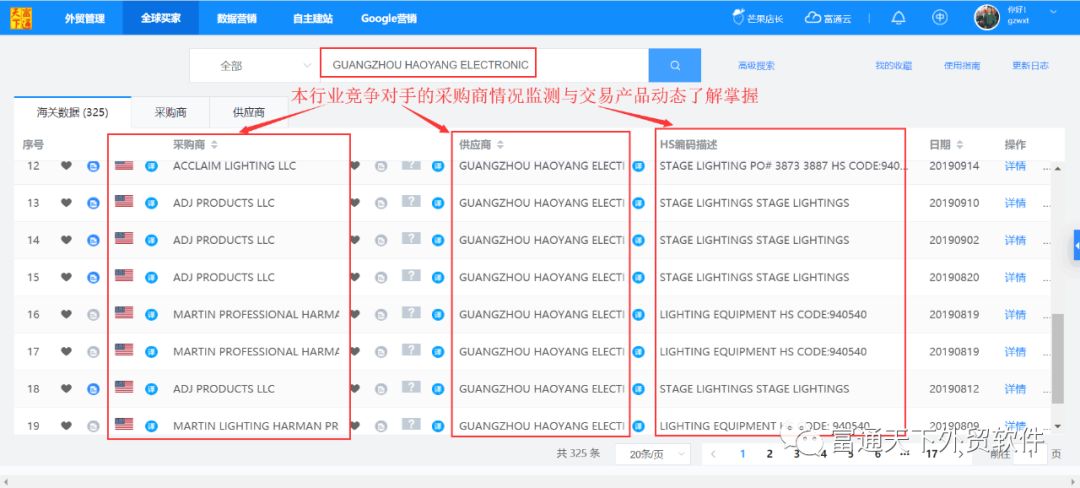Sort by 日期 column arrows
The image size is (1080, 488).
(959, 145)
